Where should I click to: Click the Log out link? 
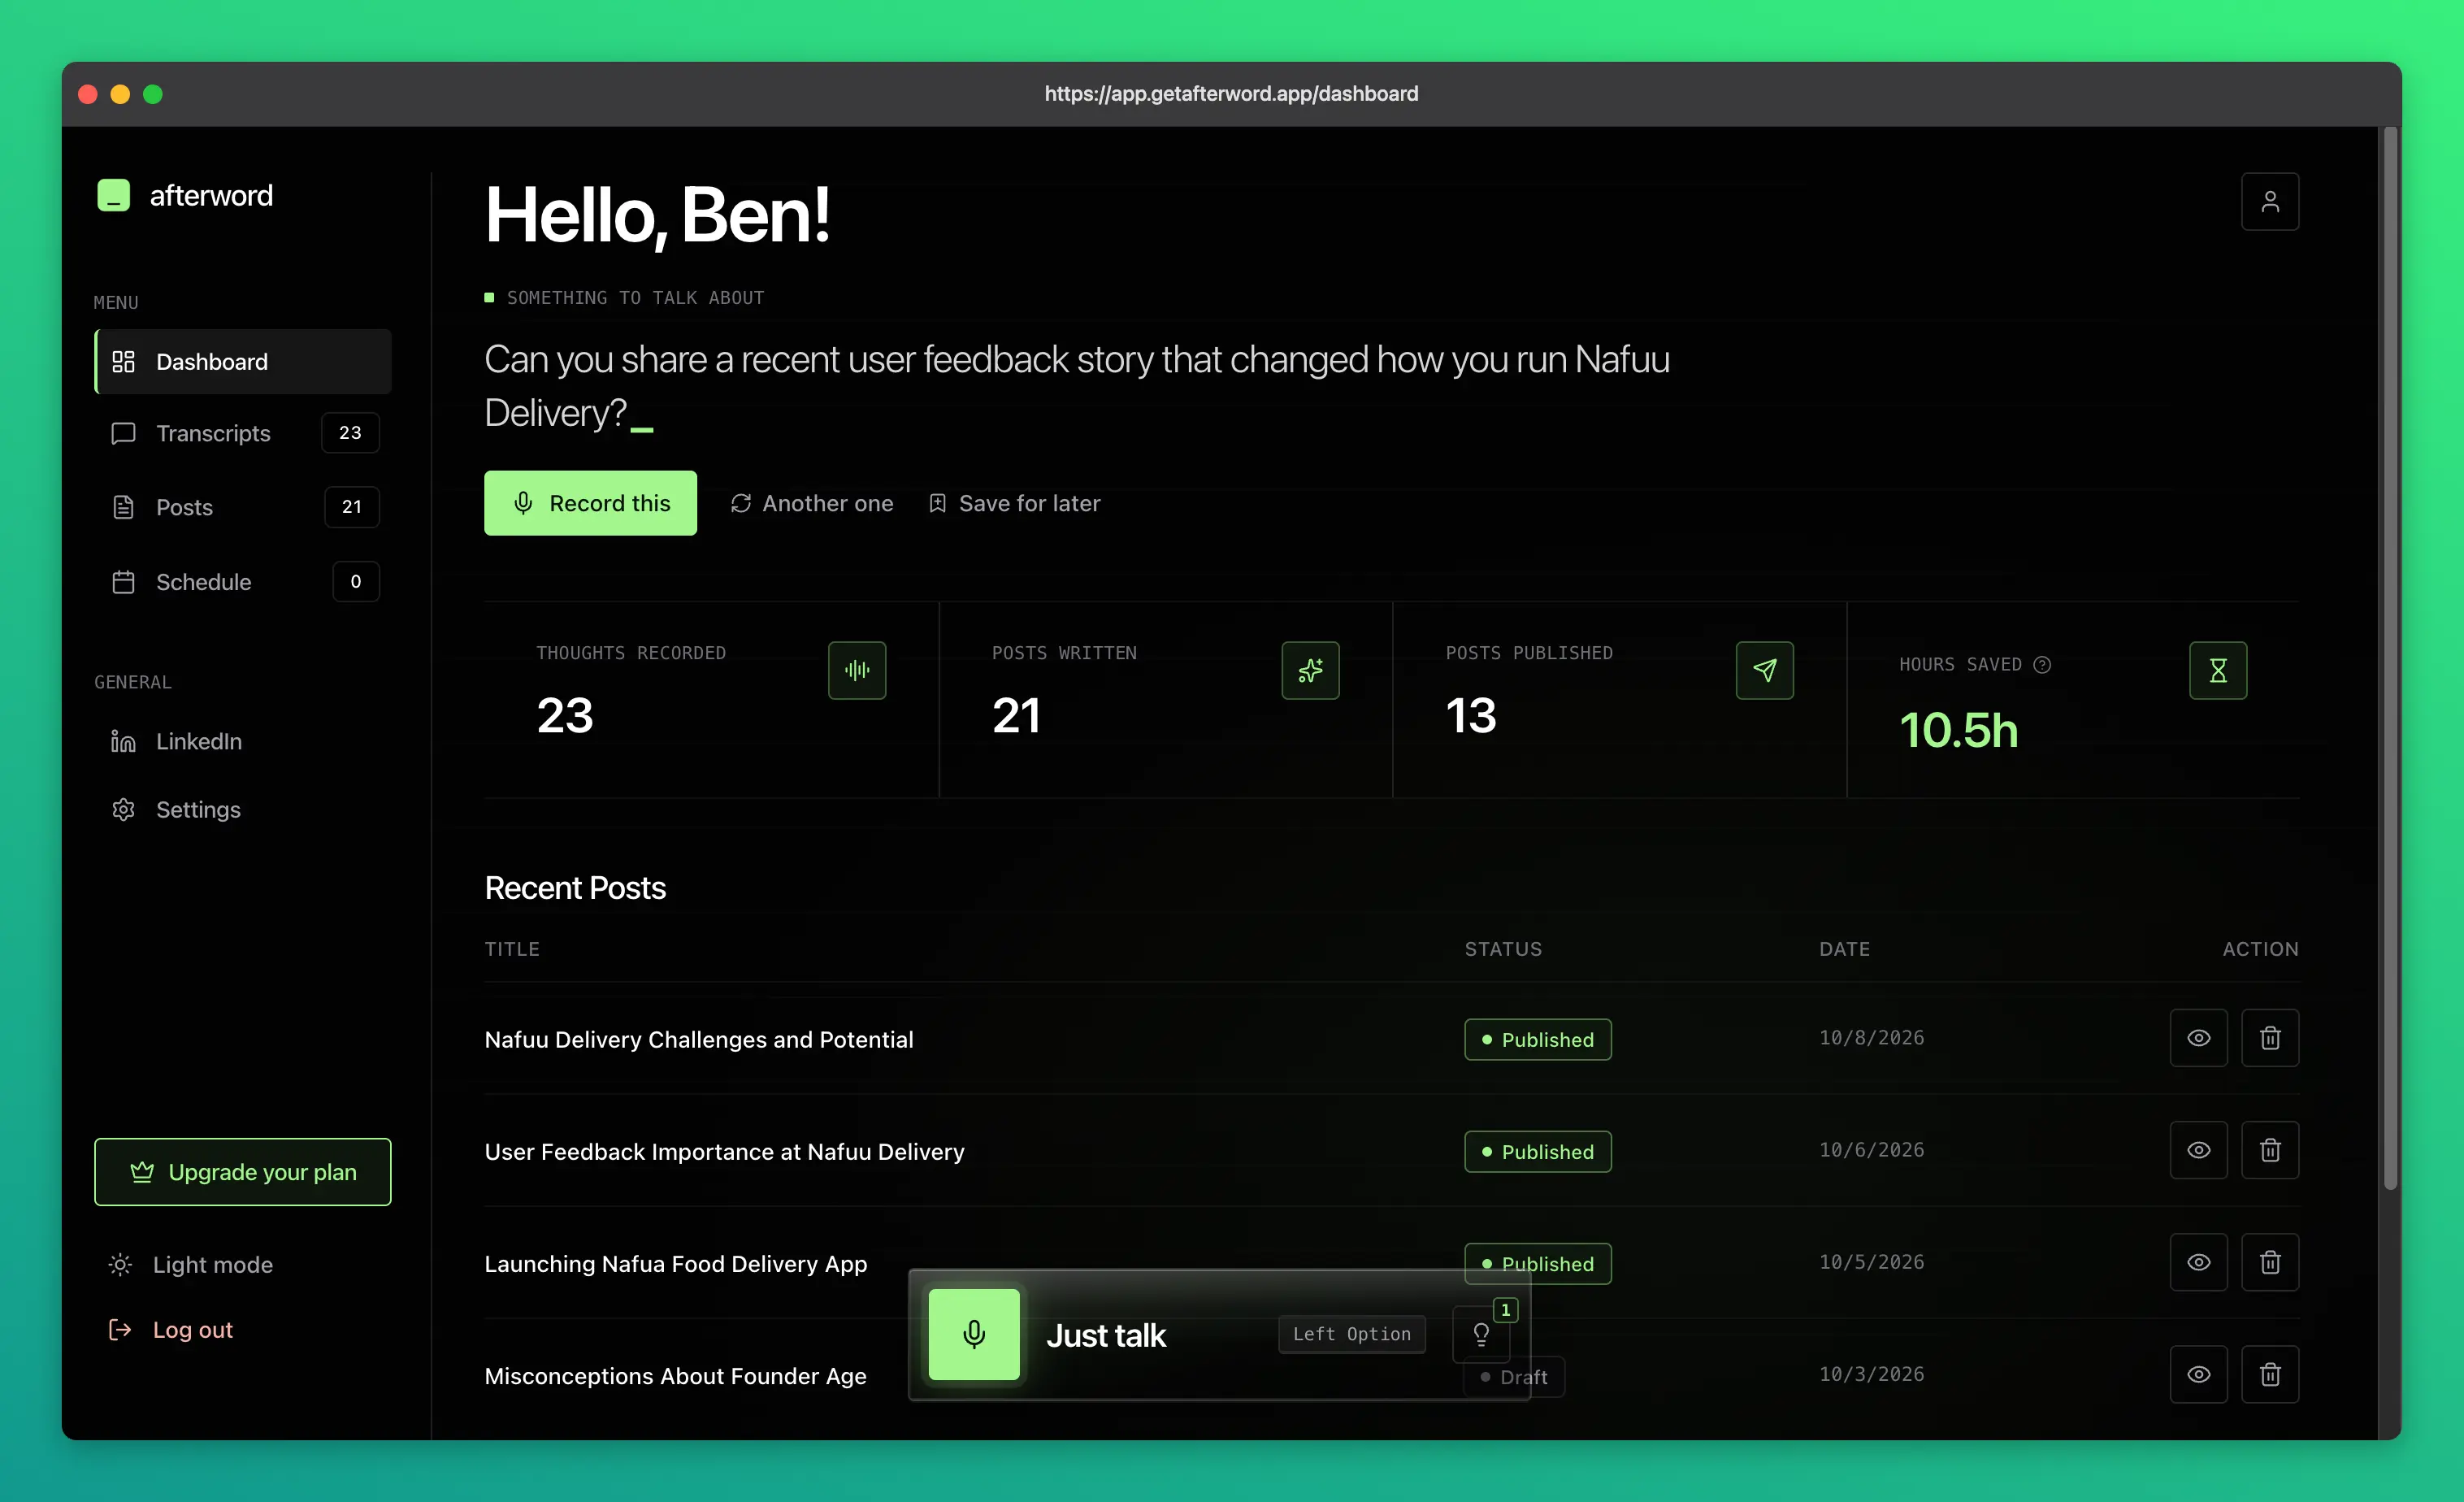171,1330
